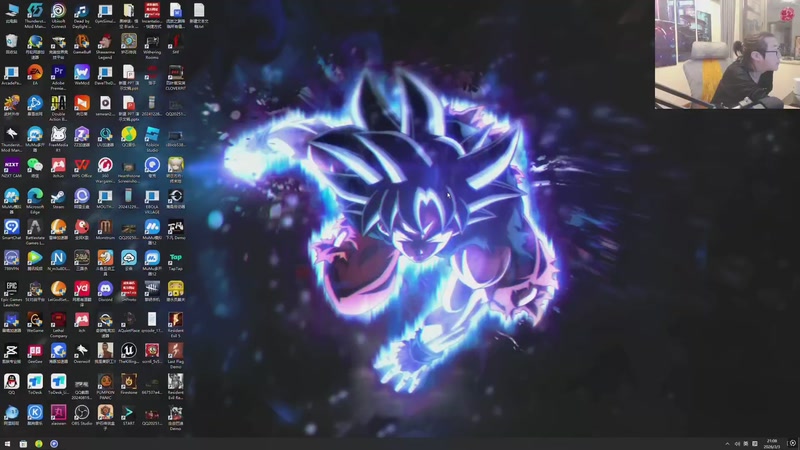Launch WeChat green chat bubble icon

pos(35,168)
